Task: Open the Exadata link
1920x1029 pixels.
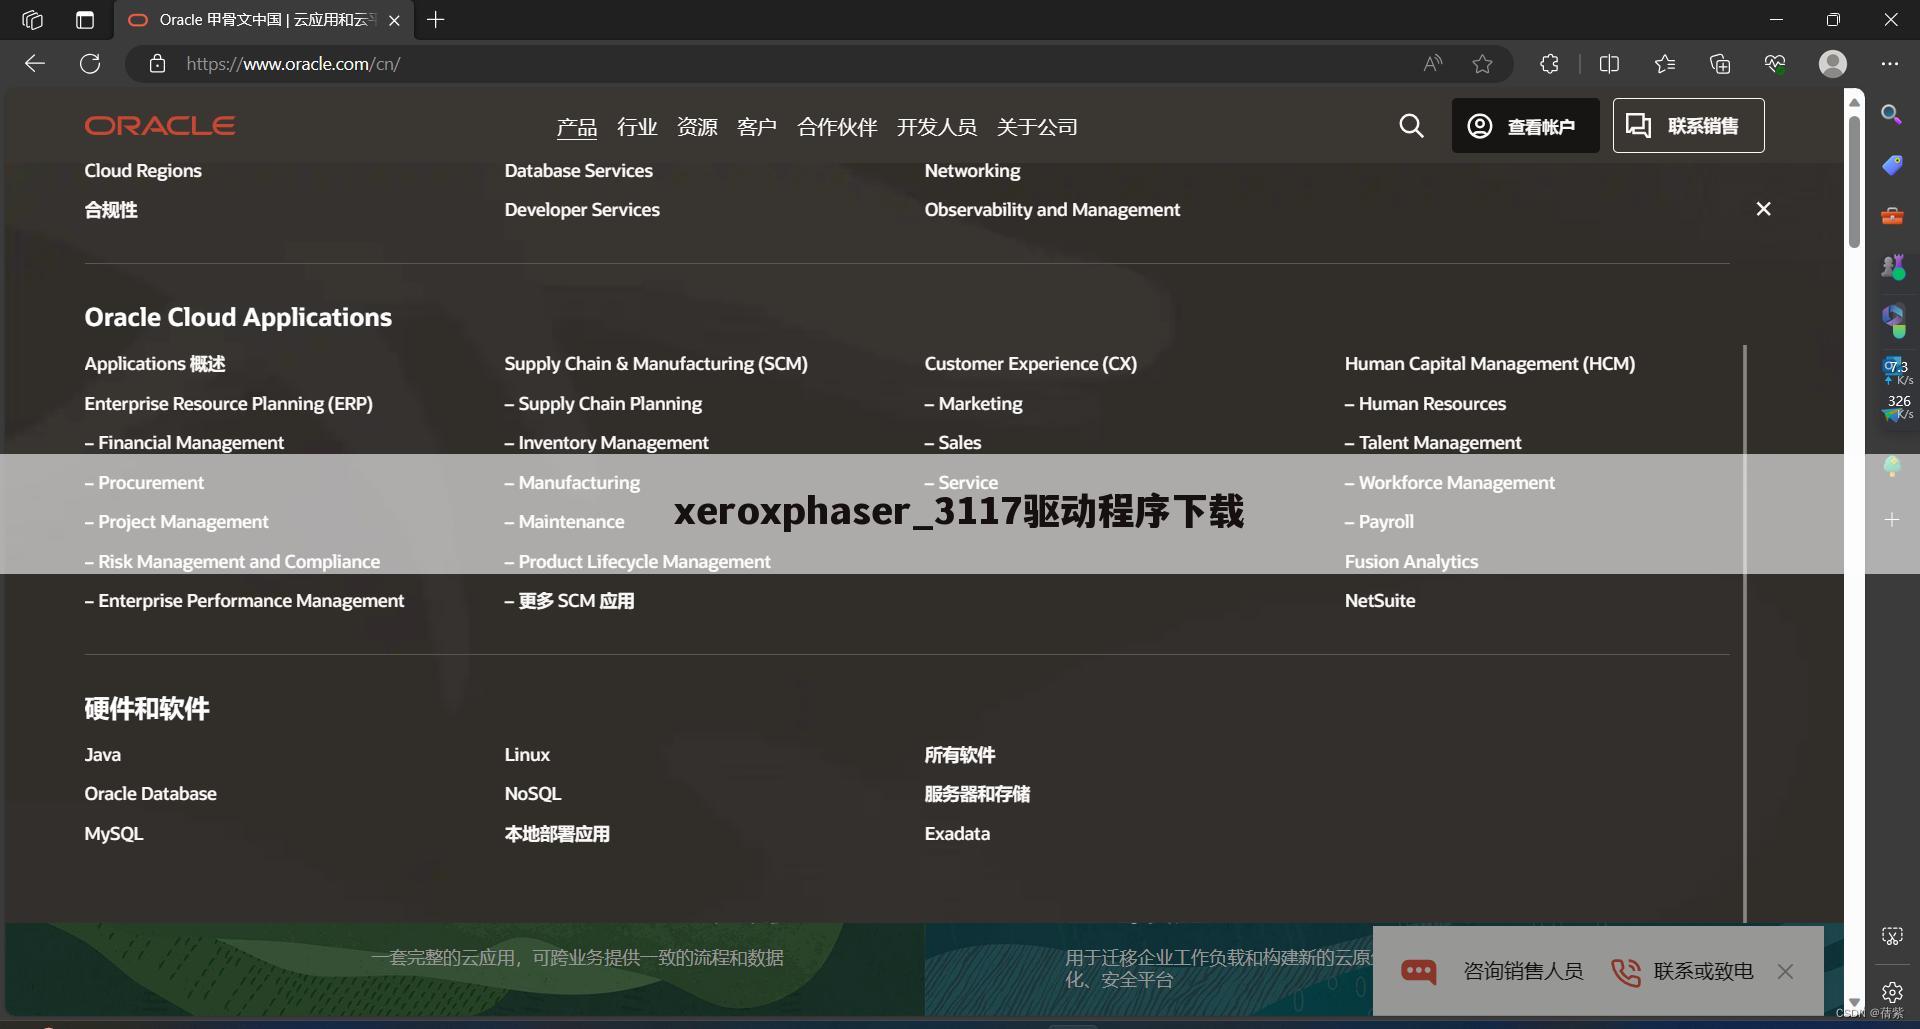Action: 957,834
